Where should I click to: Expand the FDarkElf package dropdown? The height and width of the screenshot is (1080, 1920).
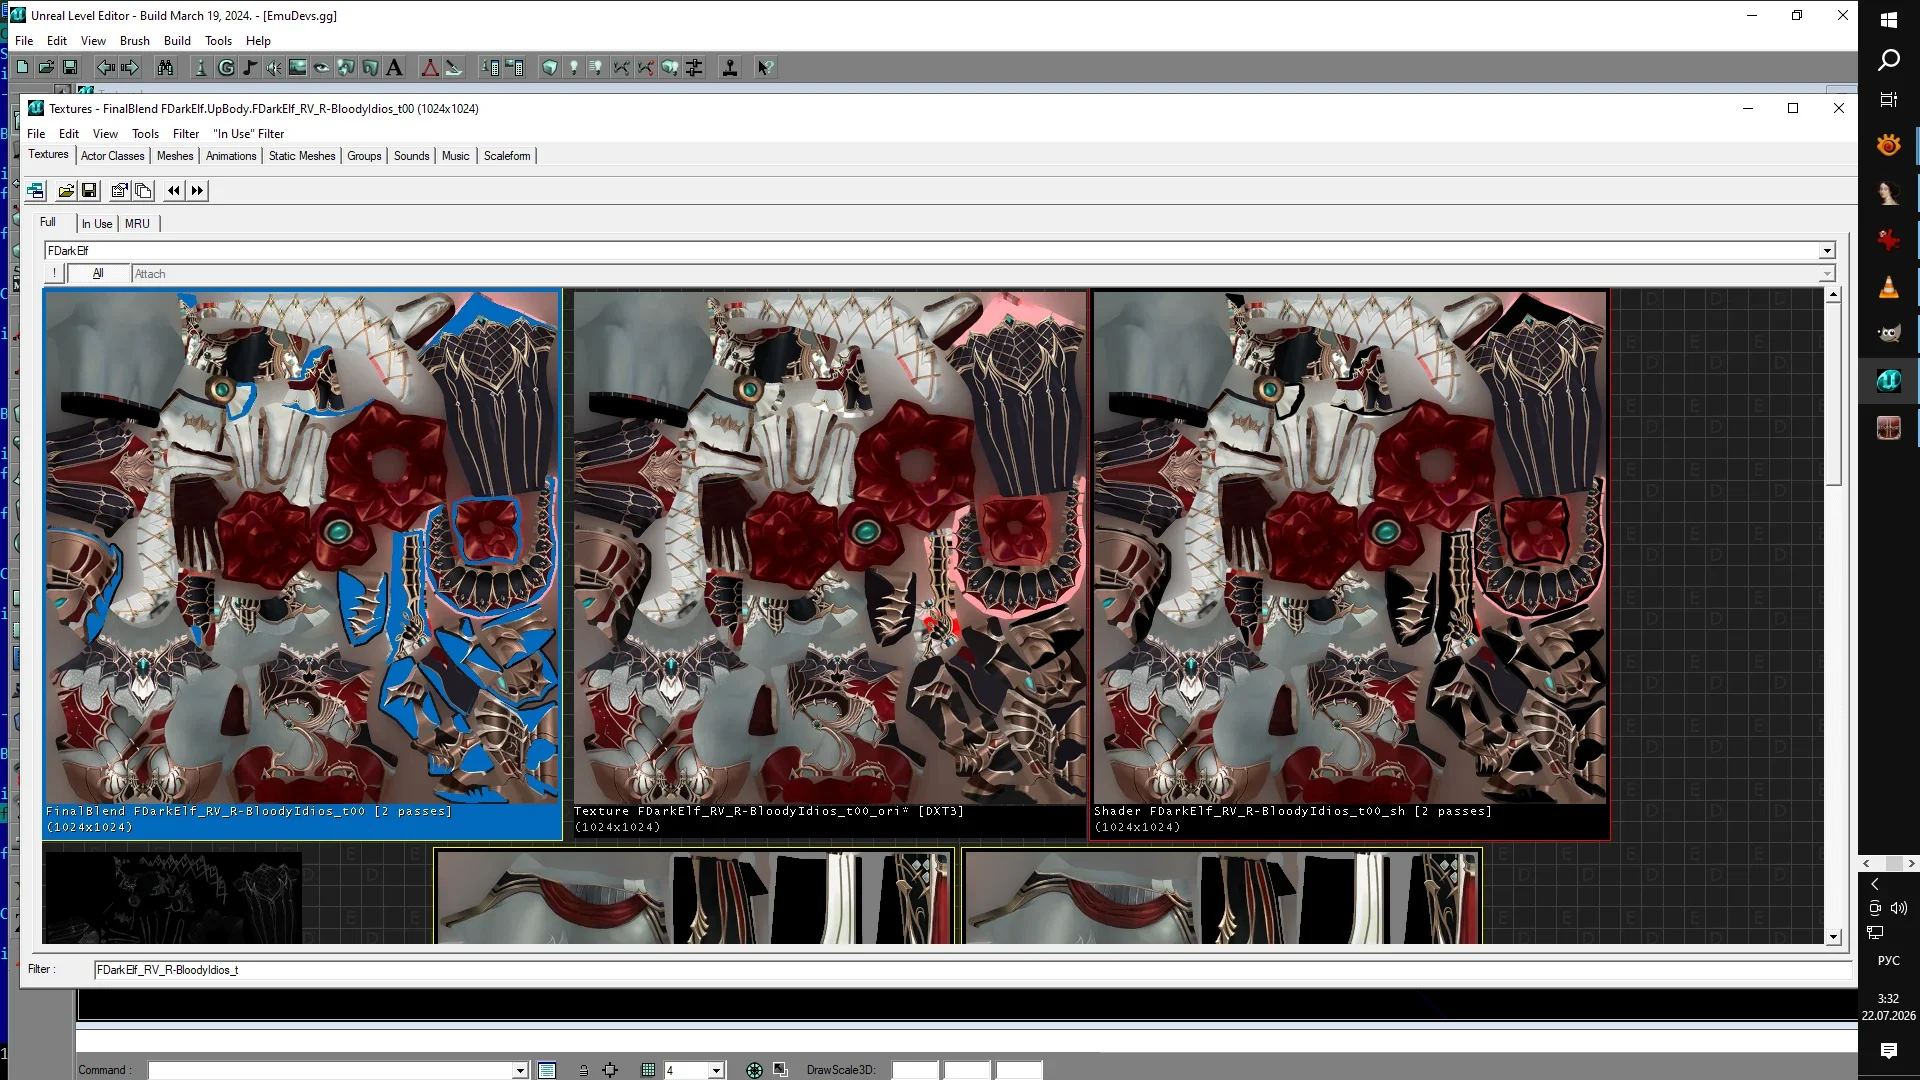pyautogui.click(x=1827, y=251)
